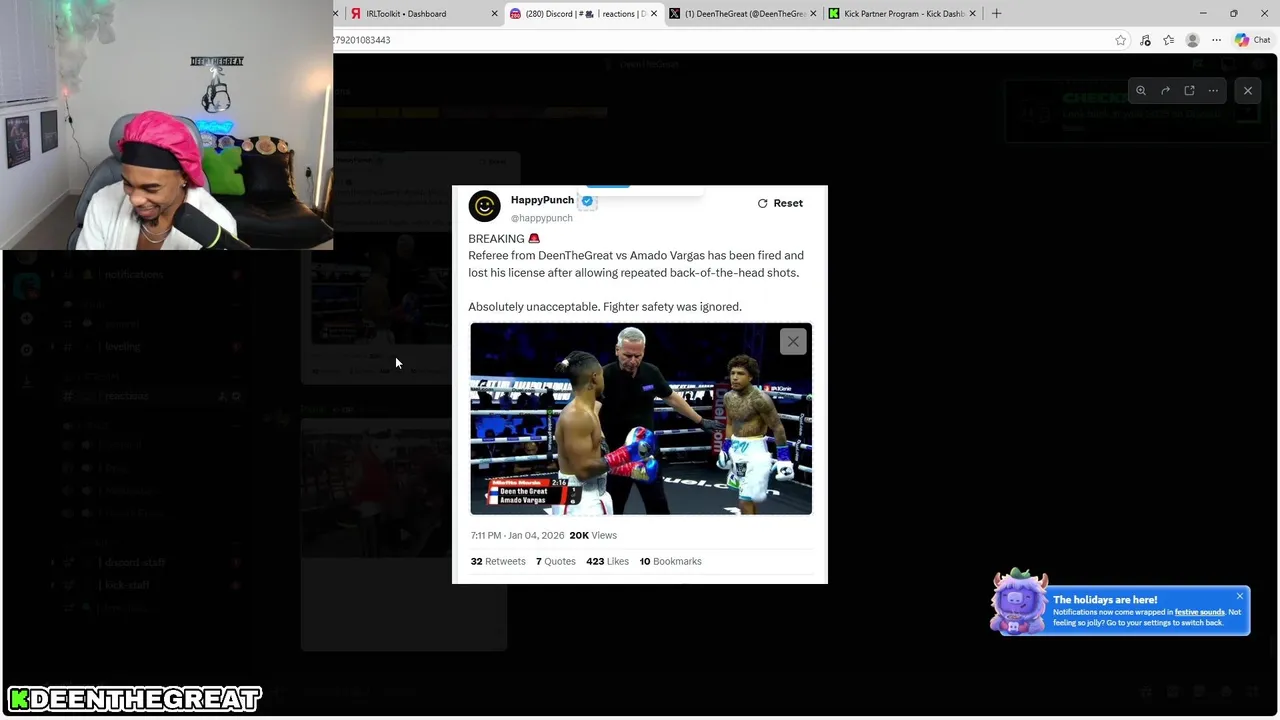1280x720 pixels.
Task: Close the Kick Partner Program tab
Action: click(973, 14)
